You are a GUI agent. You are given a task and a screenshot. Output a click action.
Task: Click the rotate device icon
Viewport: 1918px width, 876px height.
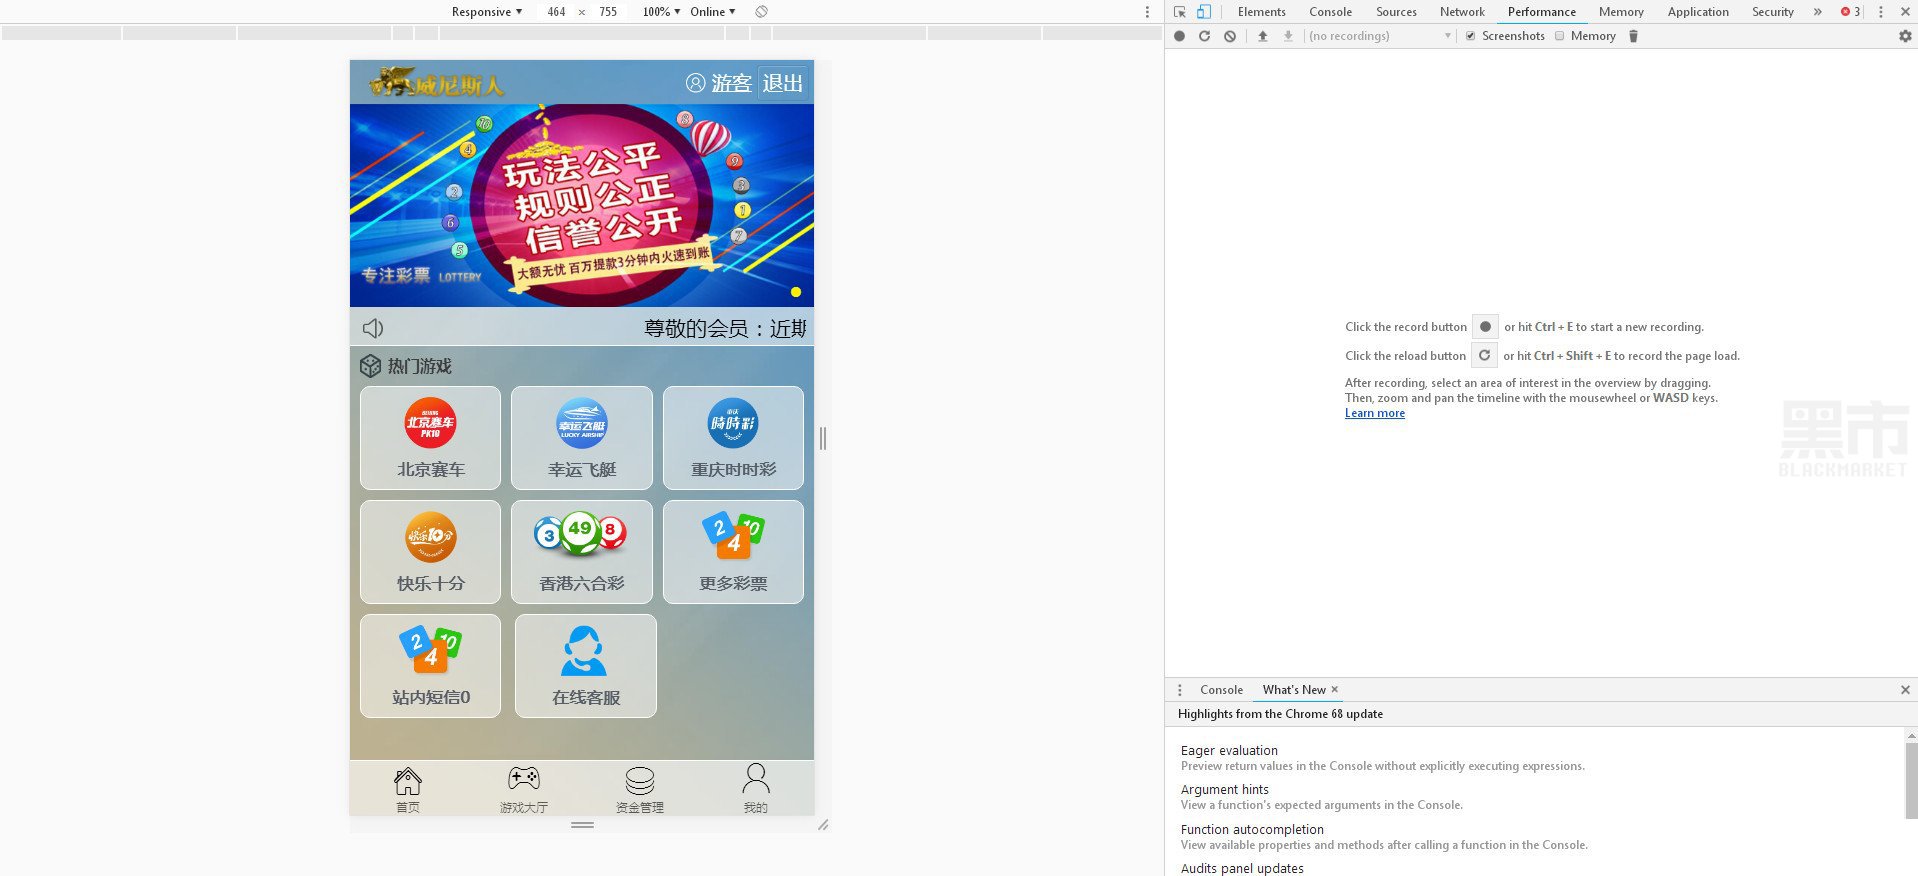pyautogui.click(x=762, y=12)
